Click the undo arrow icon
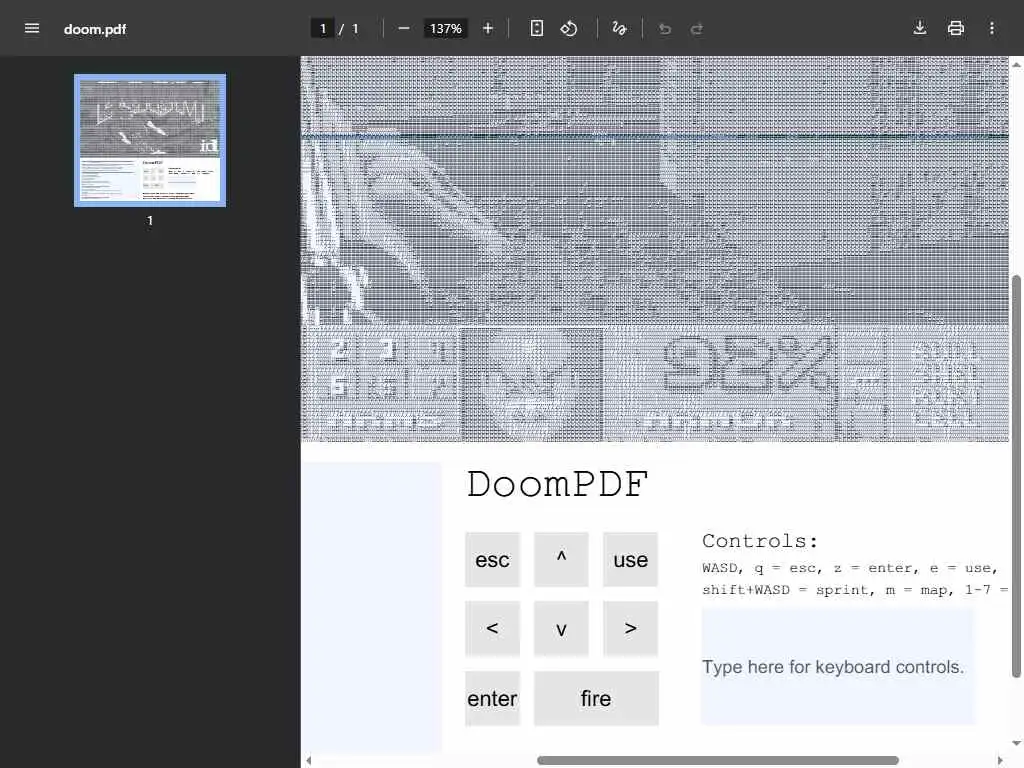The height and width of the screenshot is (768, 1024). (x=664, y=28)
